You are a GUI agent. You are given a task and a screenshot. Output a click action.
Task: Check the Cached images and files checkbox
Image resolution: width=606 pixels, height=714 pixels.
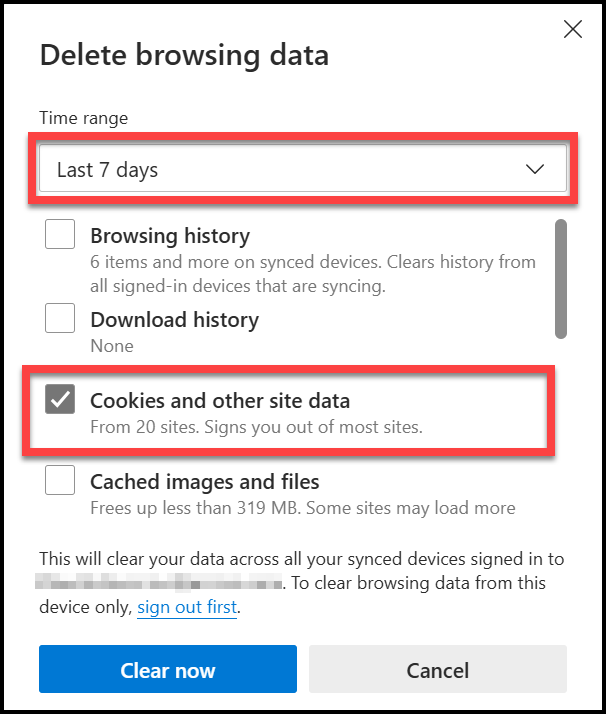(60, 481)
